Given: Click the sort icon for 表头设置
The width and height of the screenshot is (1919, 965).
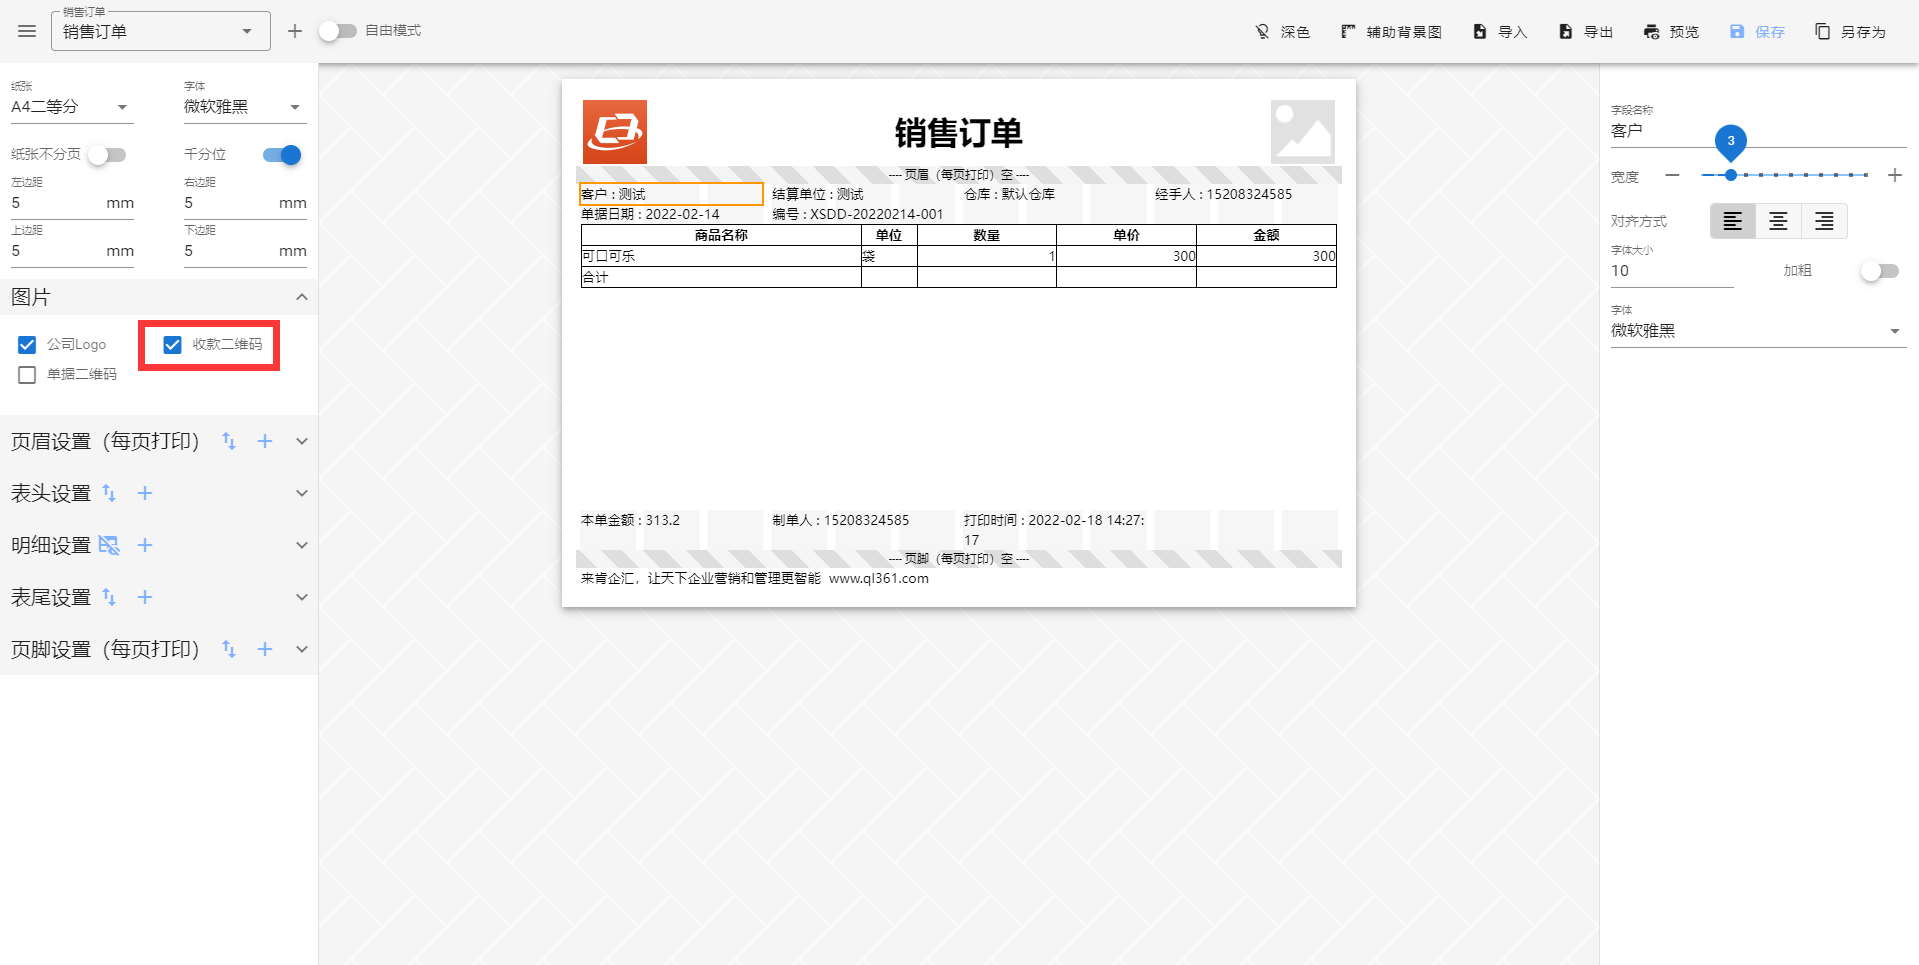Looking at the screenshot, I should point(109,493).
